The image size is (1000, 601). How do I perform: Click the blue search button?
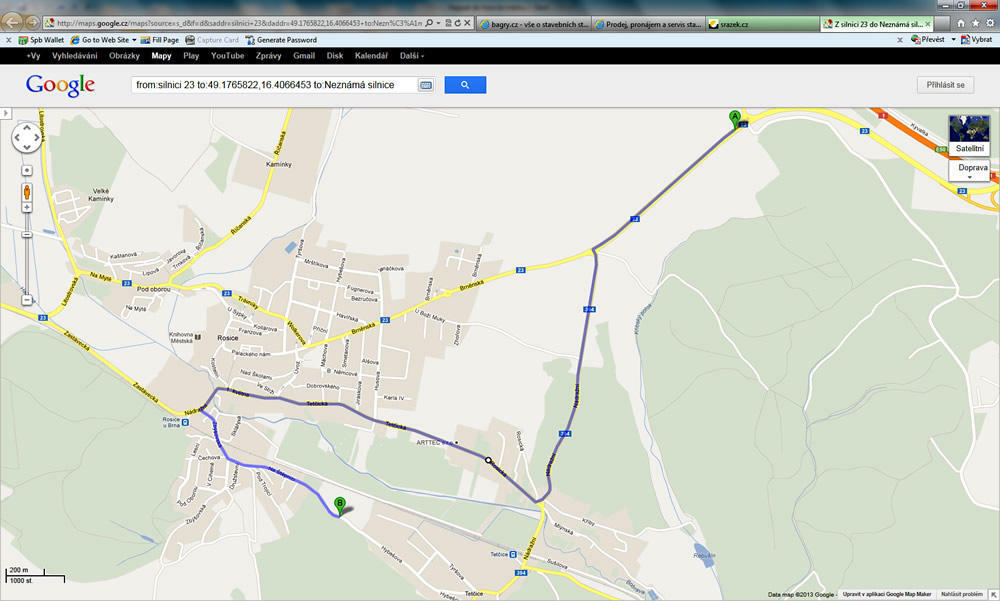465,85
